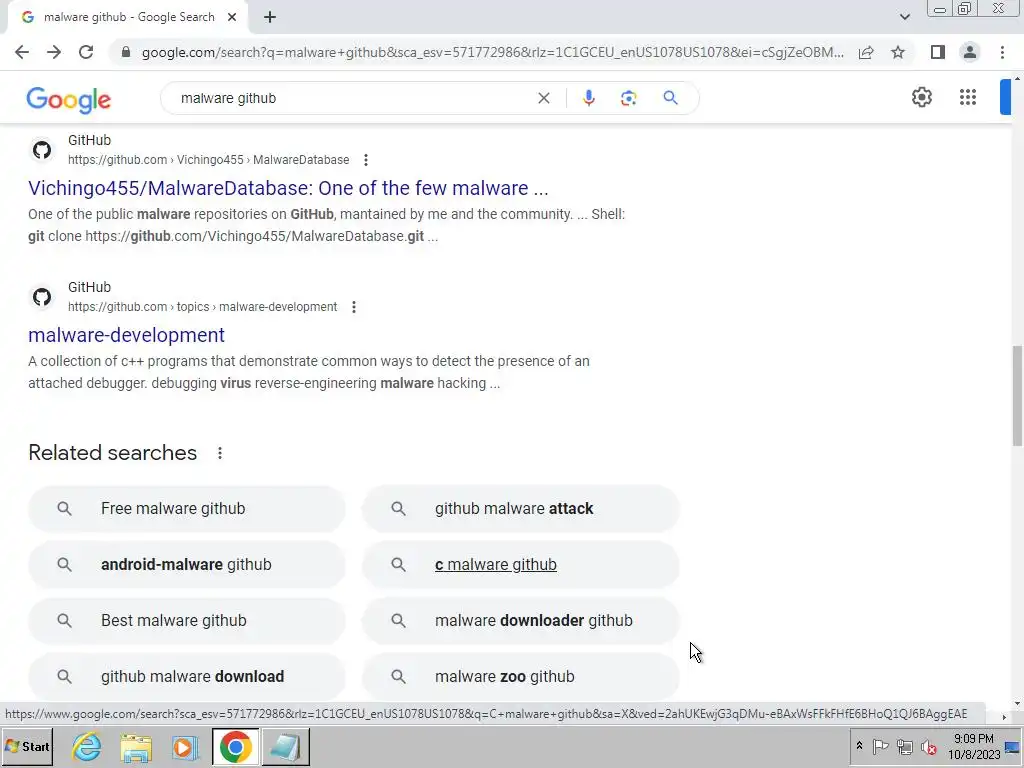Screen dimensions: 1024x768
Task: Launch Internet Explorer from taskbar
Action: tap(87, 747)
